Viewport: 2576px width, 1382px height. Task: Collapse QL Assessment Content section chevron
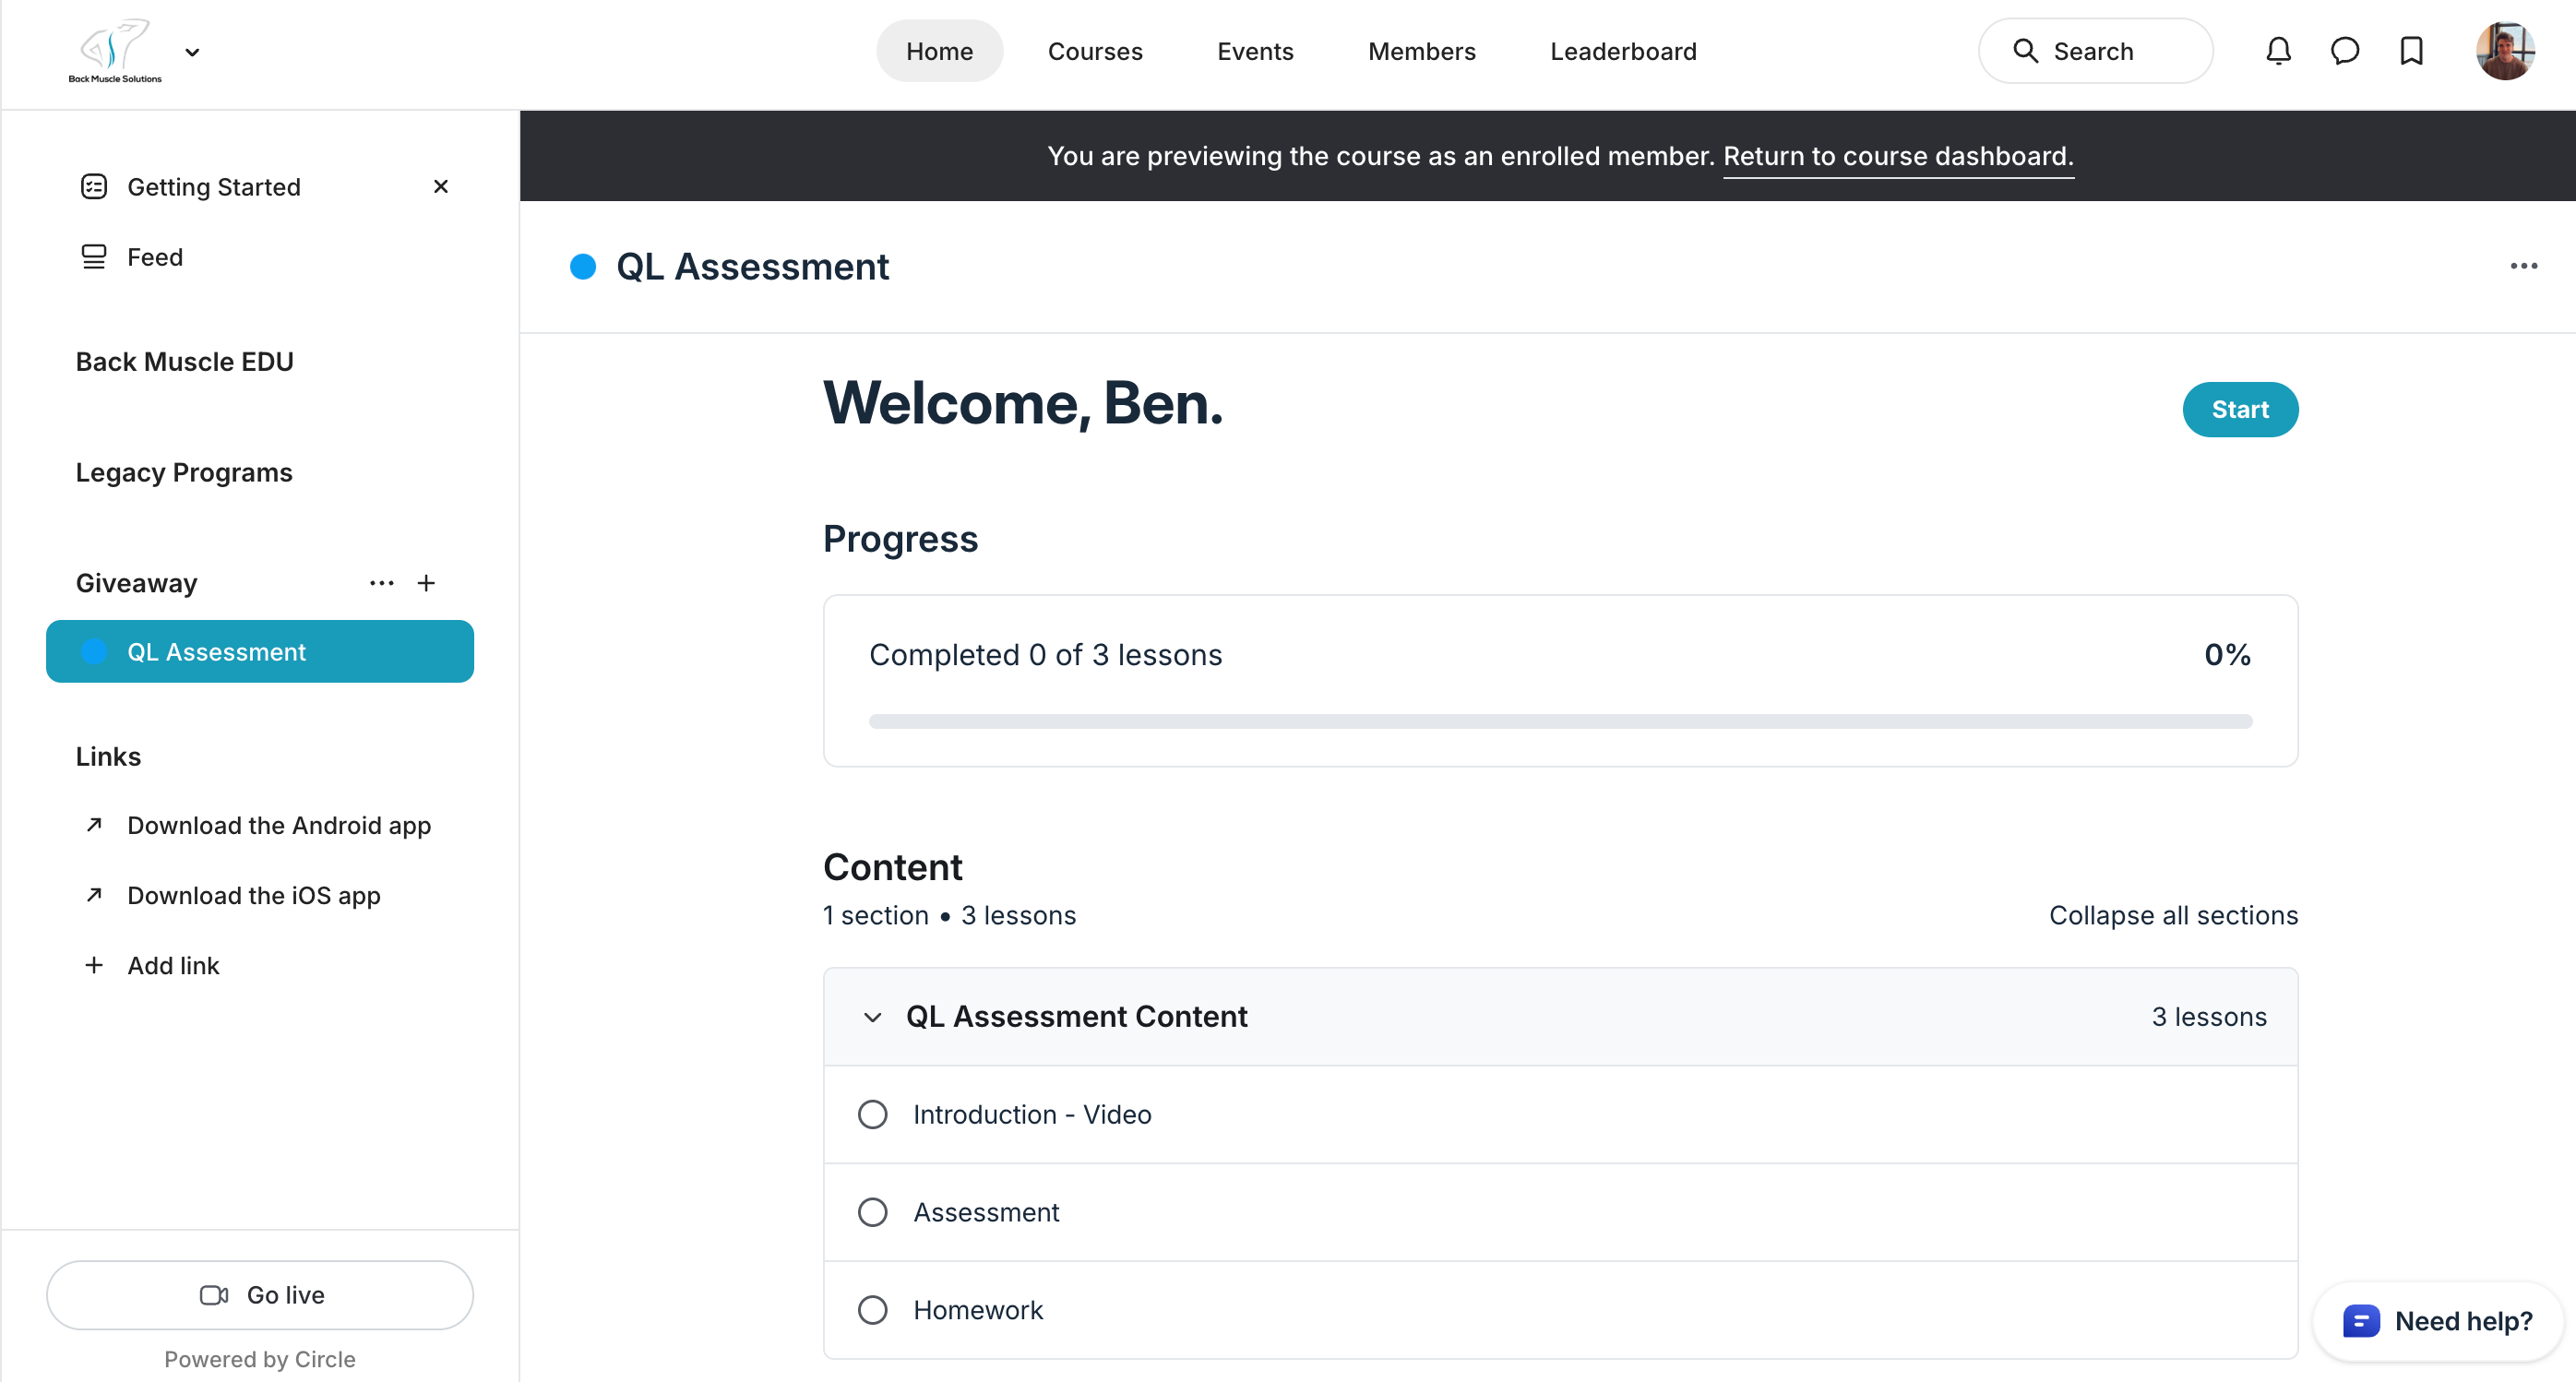point(872,1017)
